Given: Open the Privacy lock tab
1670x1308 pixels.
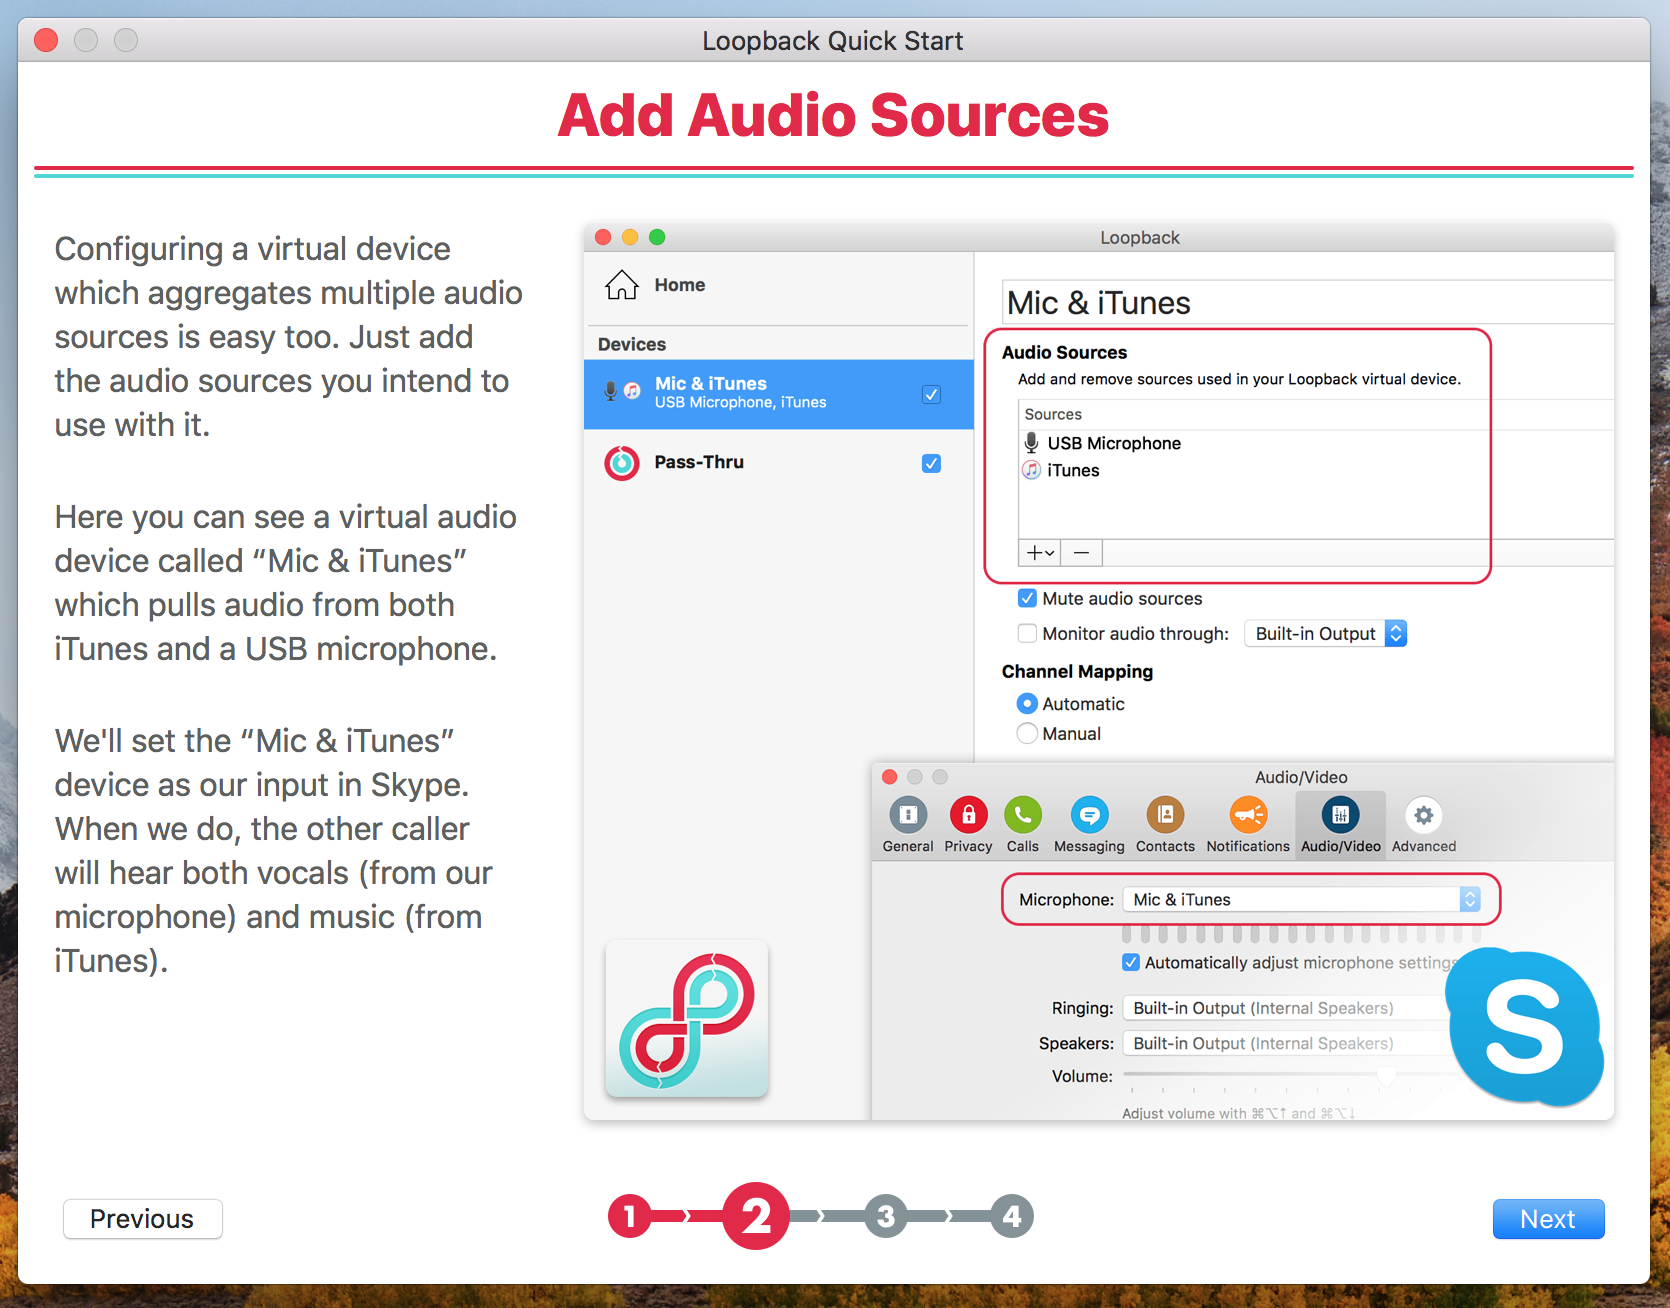Looking at the screenshot, I should pyautogui.click(x=968, y=826).
